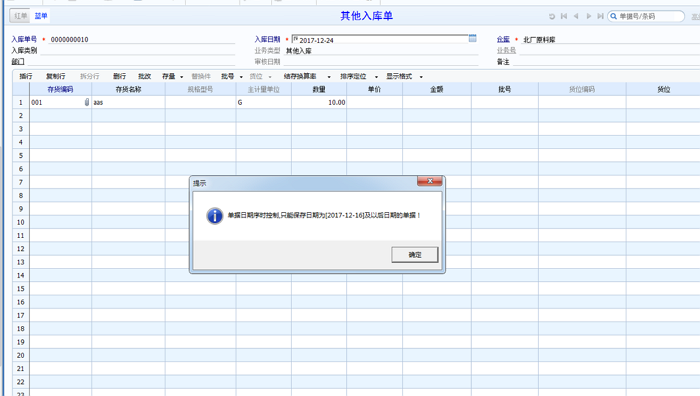Jump to the last record arrow
Viewport: 700px width, 396px height.
coord(600,16)
